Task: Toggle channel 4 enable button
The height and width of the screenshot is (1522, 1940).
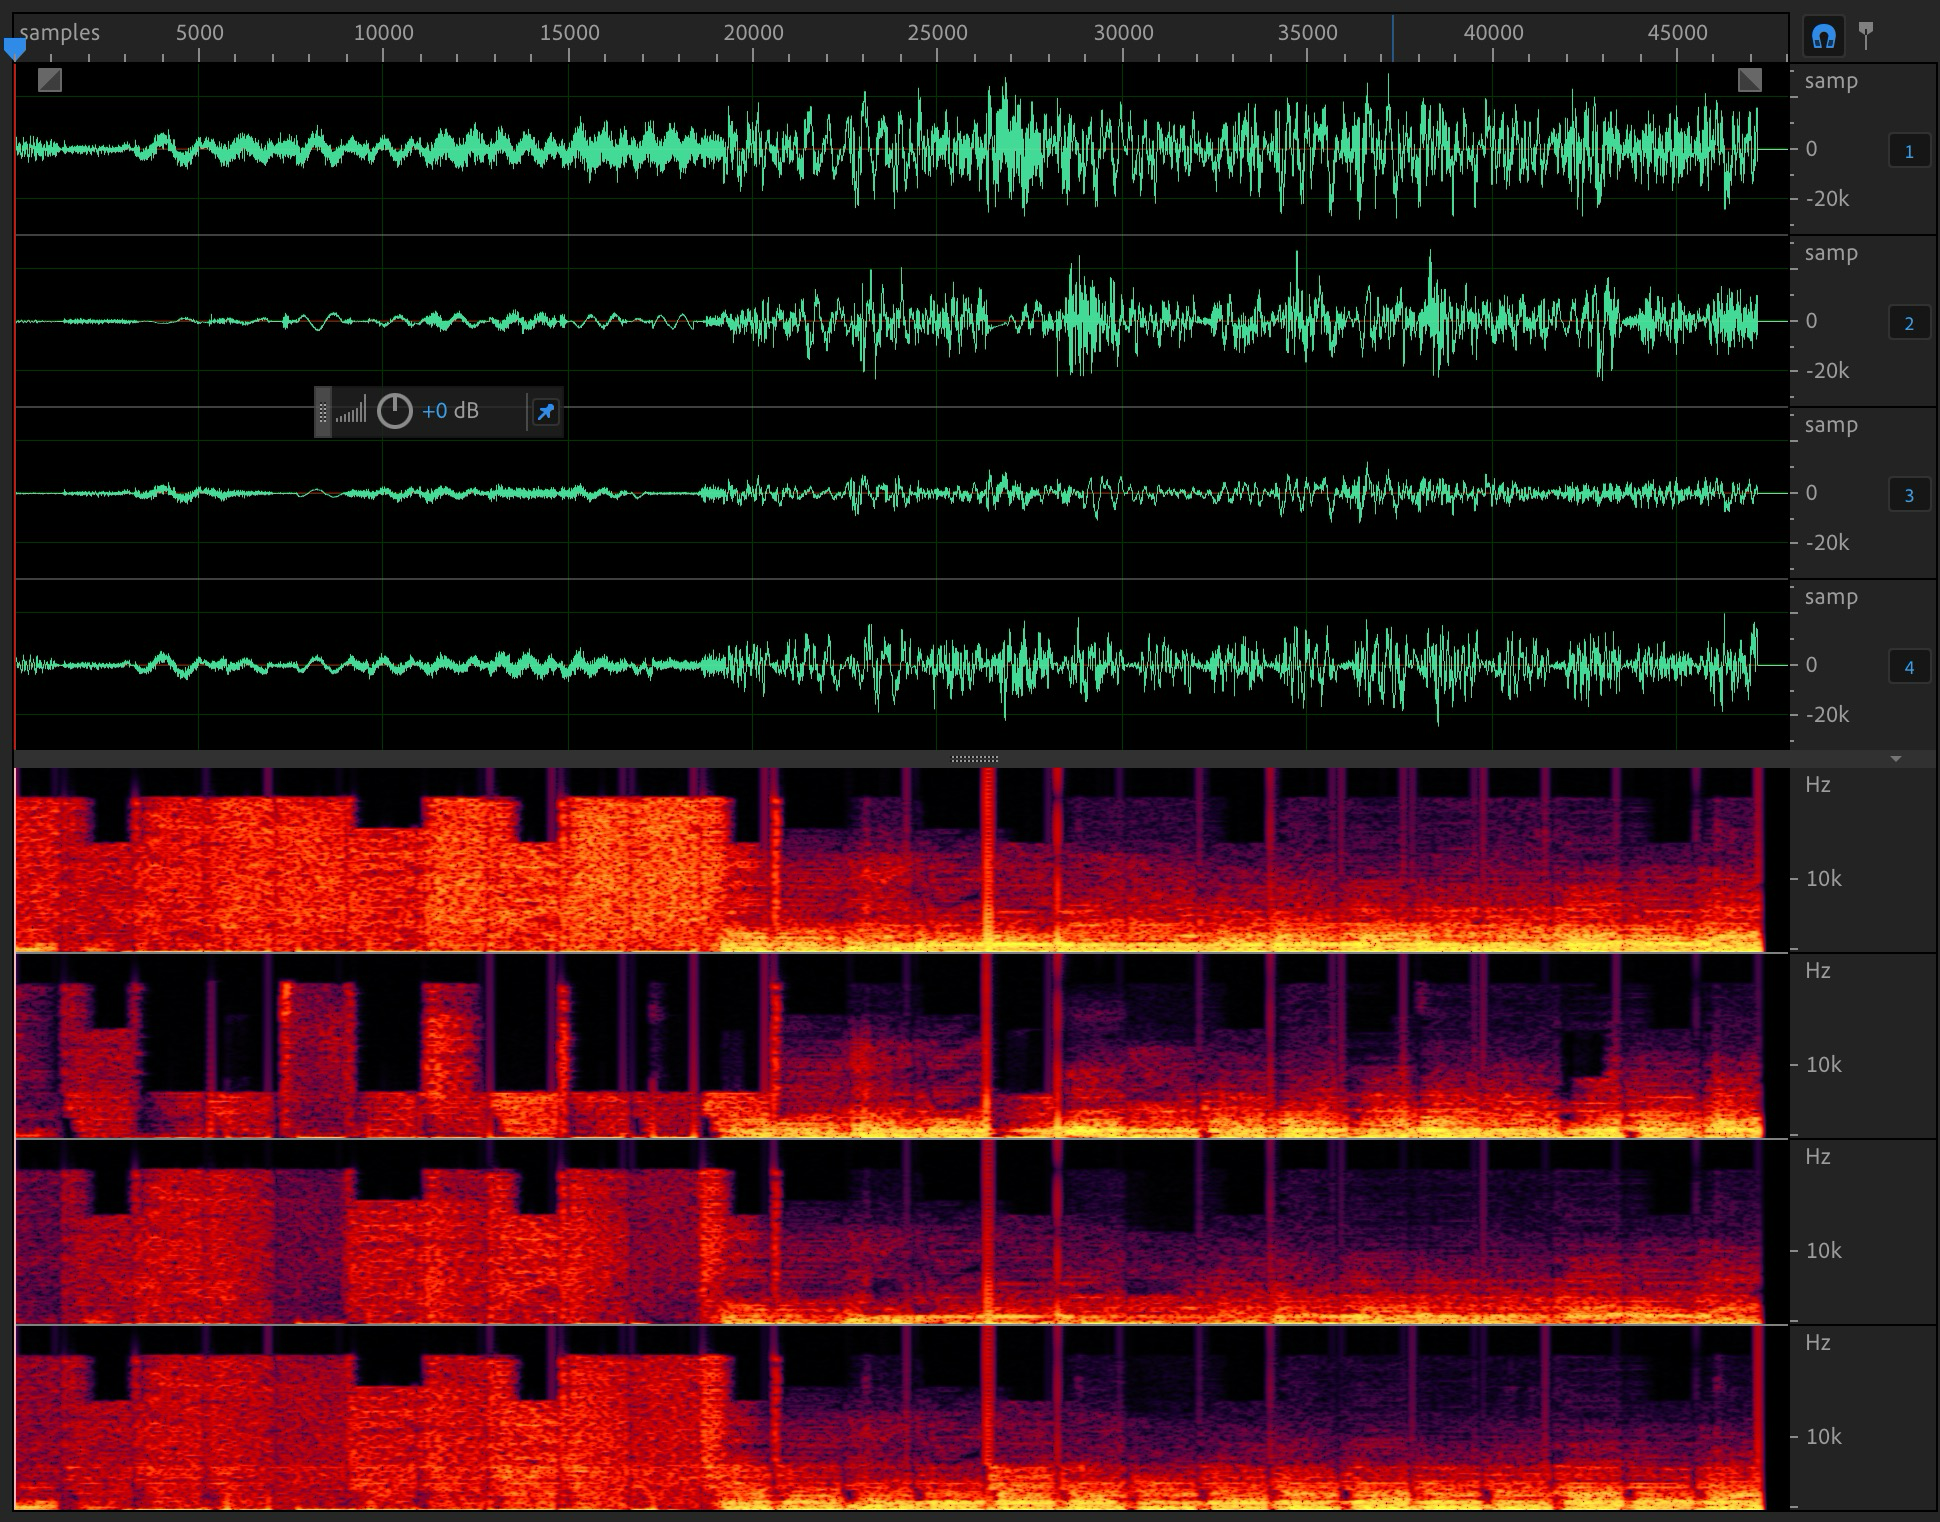Action: pos(1908,668)
